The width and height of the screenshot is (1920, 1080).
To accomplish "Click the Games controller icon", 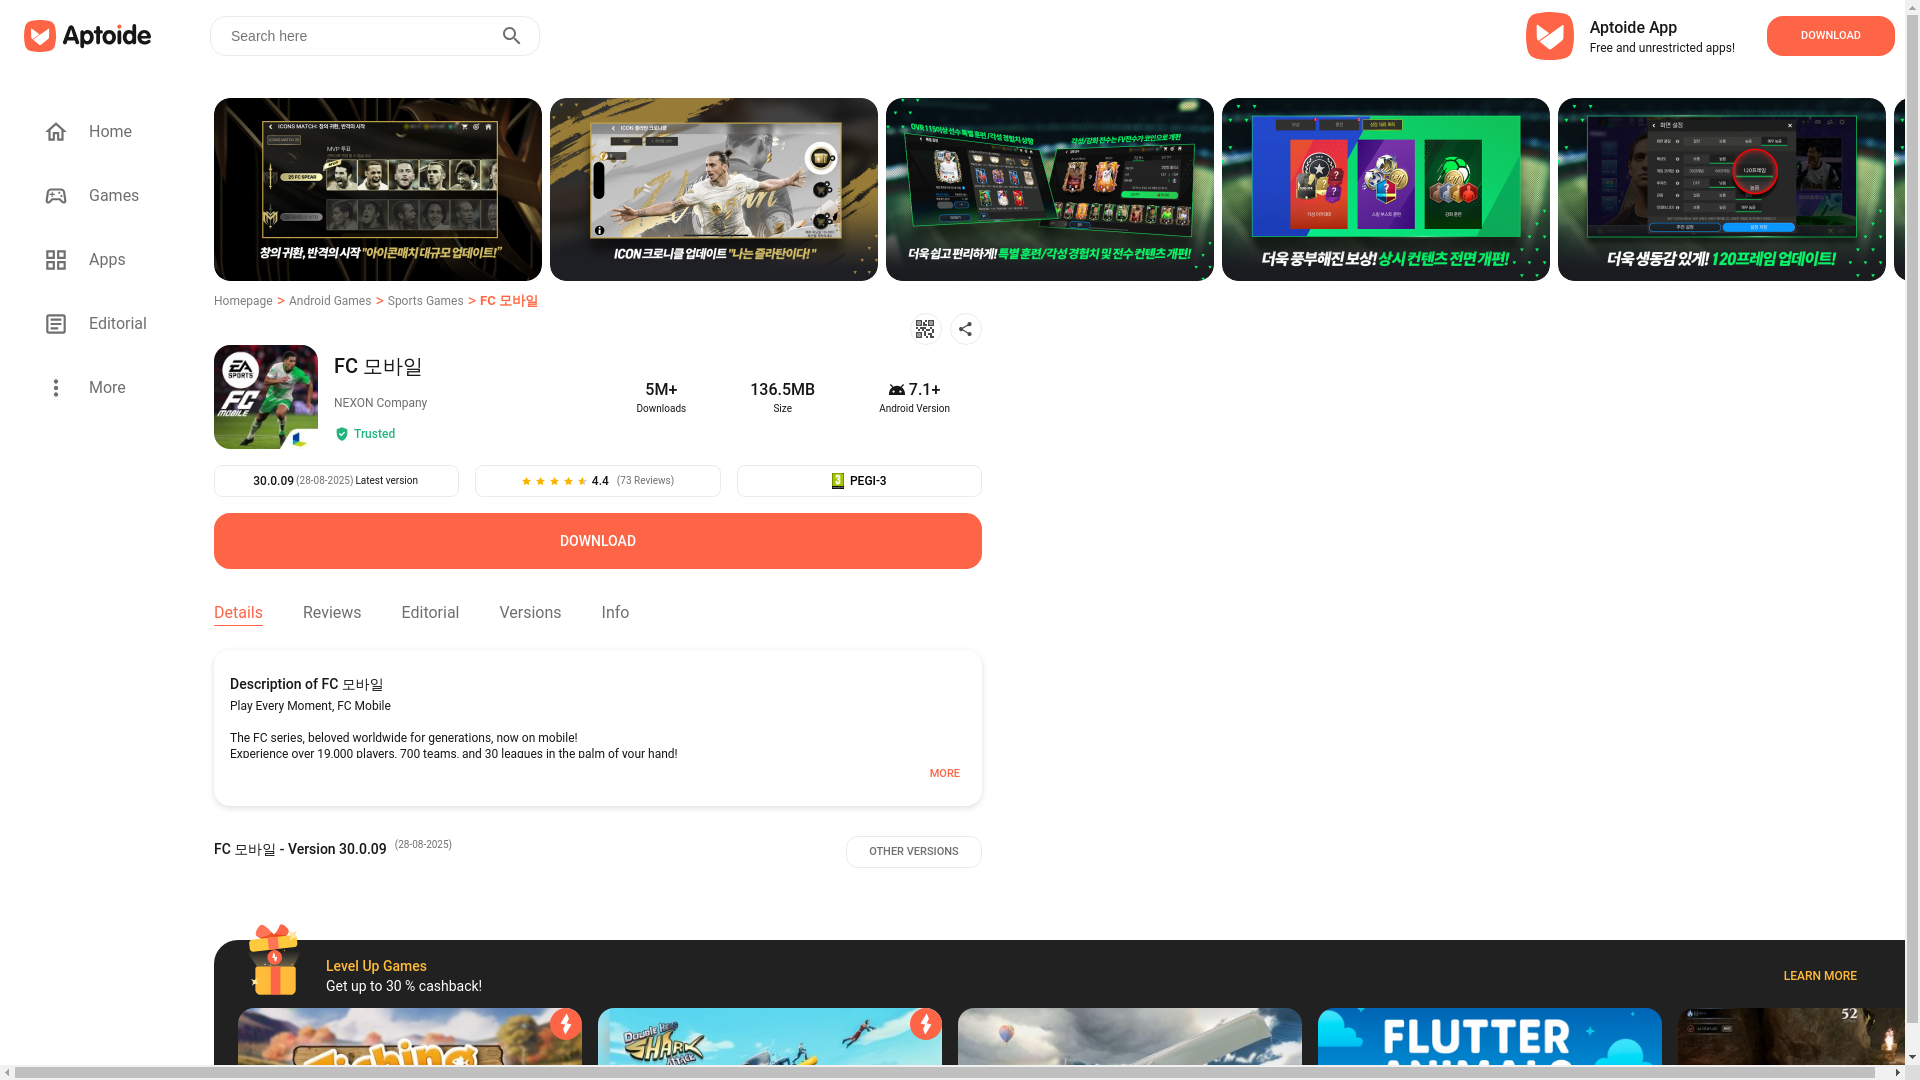I will [x=56, y=196].
